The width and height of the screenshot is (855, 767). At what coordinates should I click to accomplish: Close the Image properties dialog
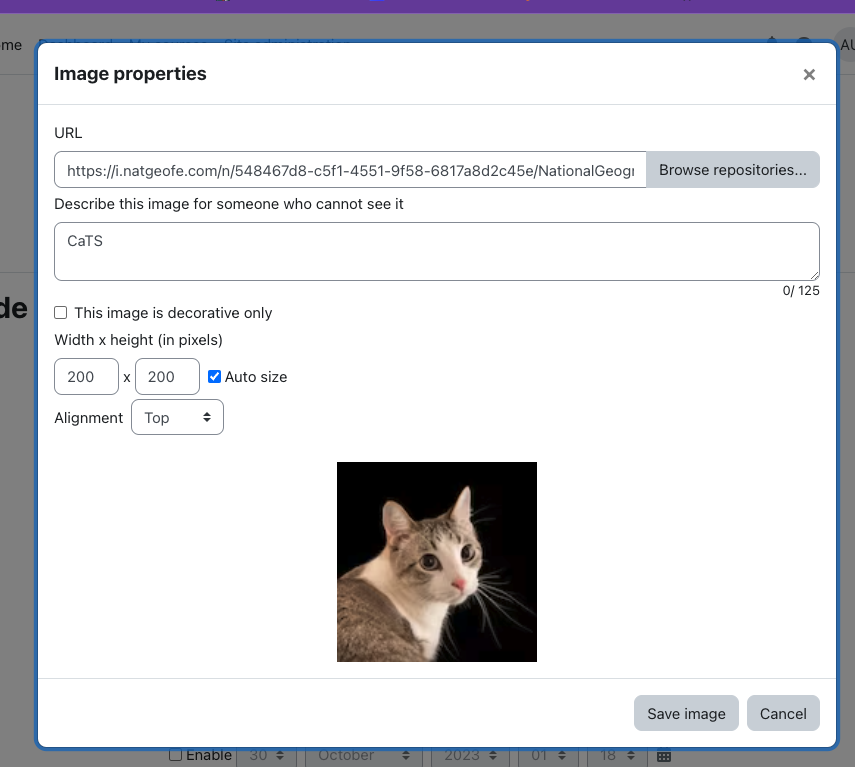(x=809, y=75)
